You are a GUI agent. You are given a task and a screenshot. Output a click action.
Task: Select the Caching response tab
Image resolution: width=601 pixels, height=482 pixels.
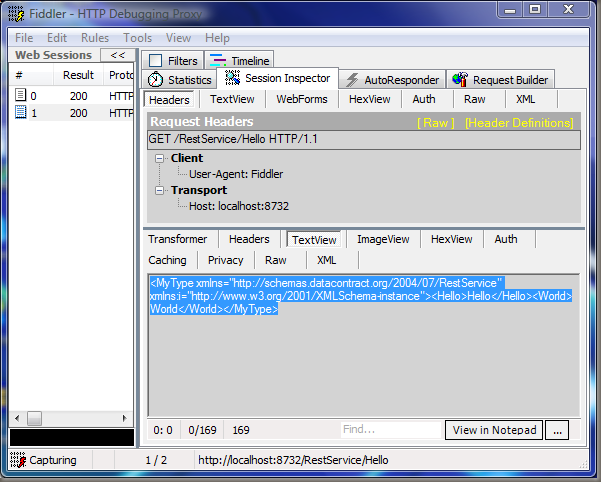pyautogui.click(x=167, y=260)
